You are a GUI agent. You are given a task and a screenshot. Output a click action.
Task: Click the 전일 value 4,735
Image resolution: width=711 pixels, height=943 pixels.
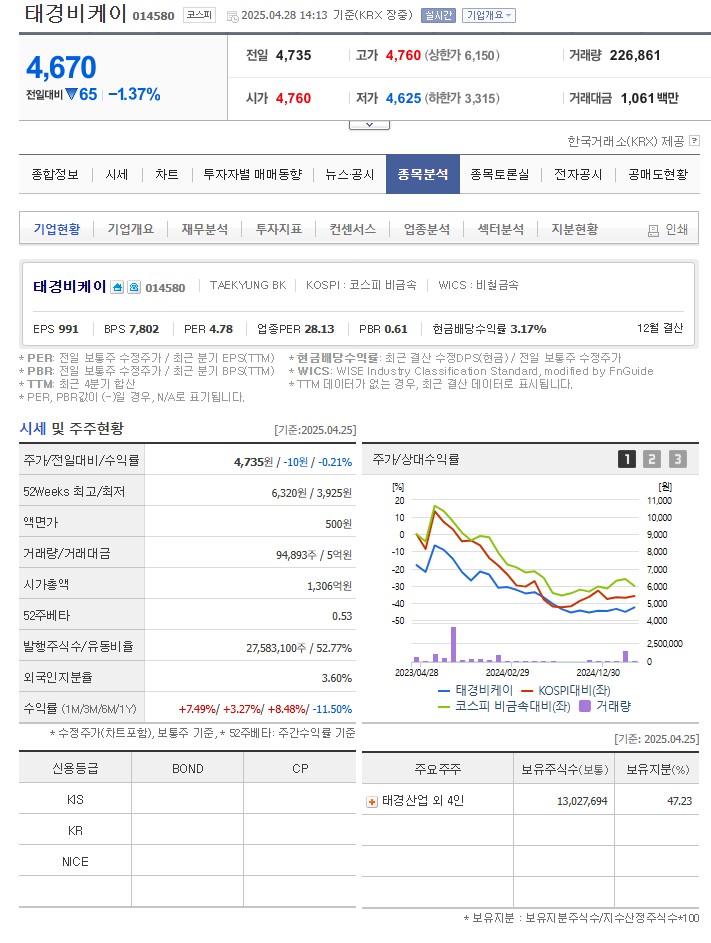coord(294,55)
